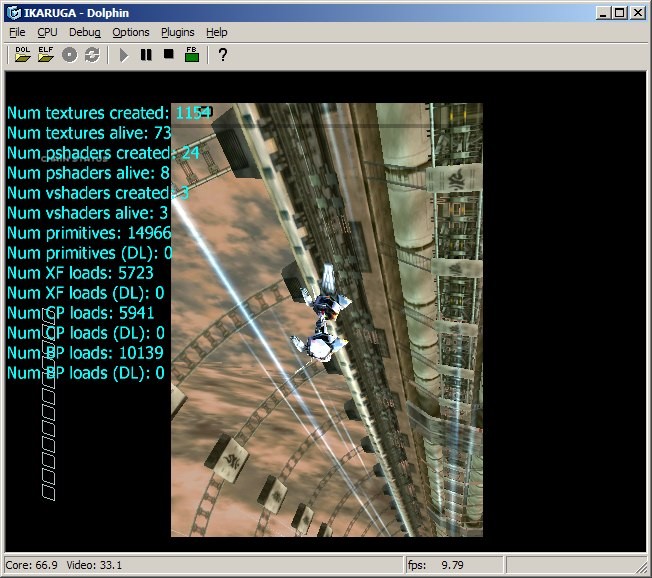Close the Dolphin window
This screenshot has height=578, width=652.
pos(637,13)
